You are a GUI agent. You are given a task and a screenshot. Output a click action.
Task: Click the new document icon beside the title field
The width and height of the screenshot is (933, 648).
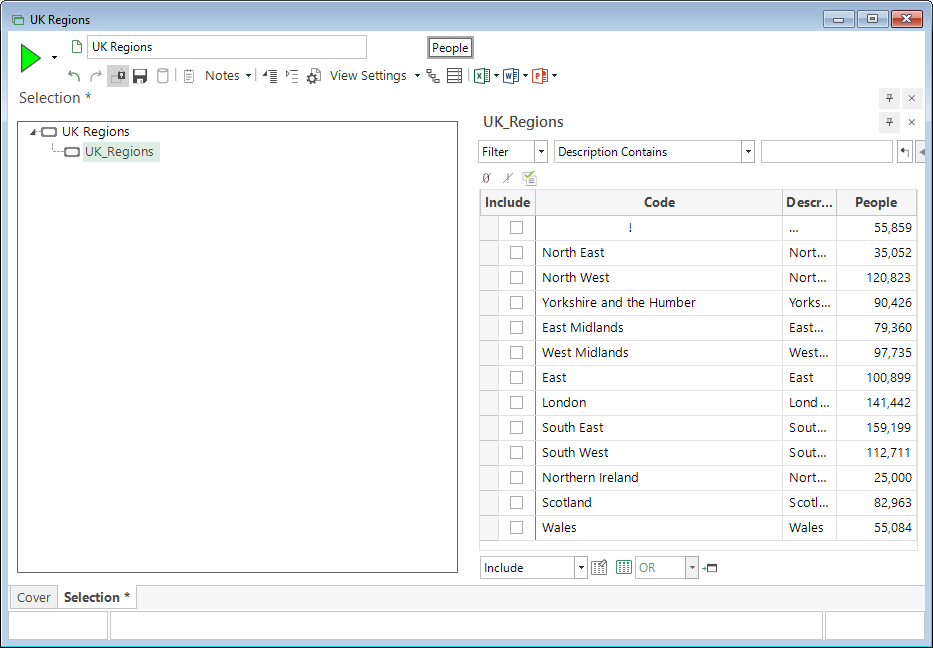coord(76,46)
